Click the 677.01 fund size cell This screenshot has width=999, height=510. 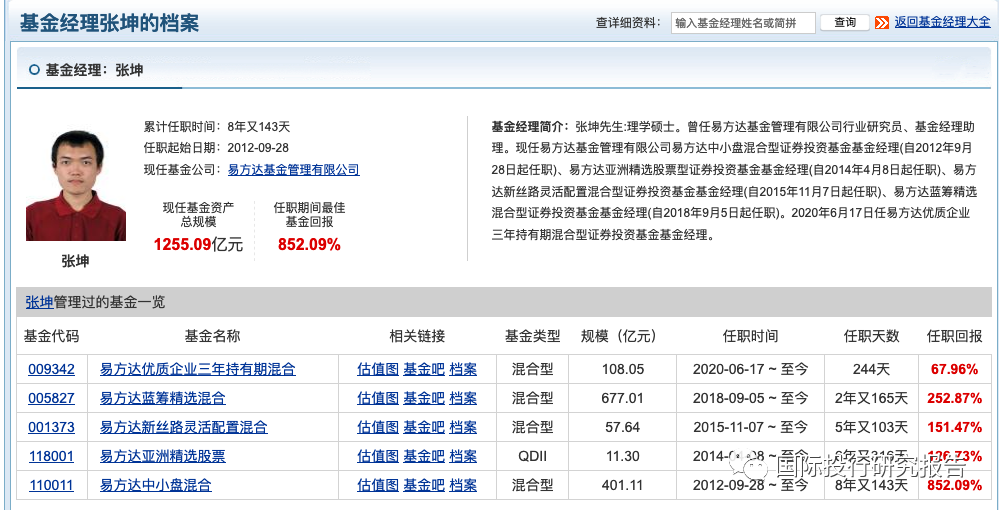click(623, 398)
